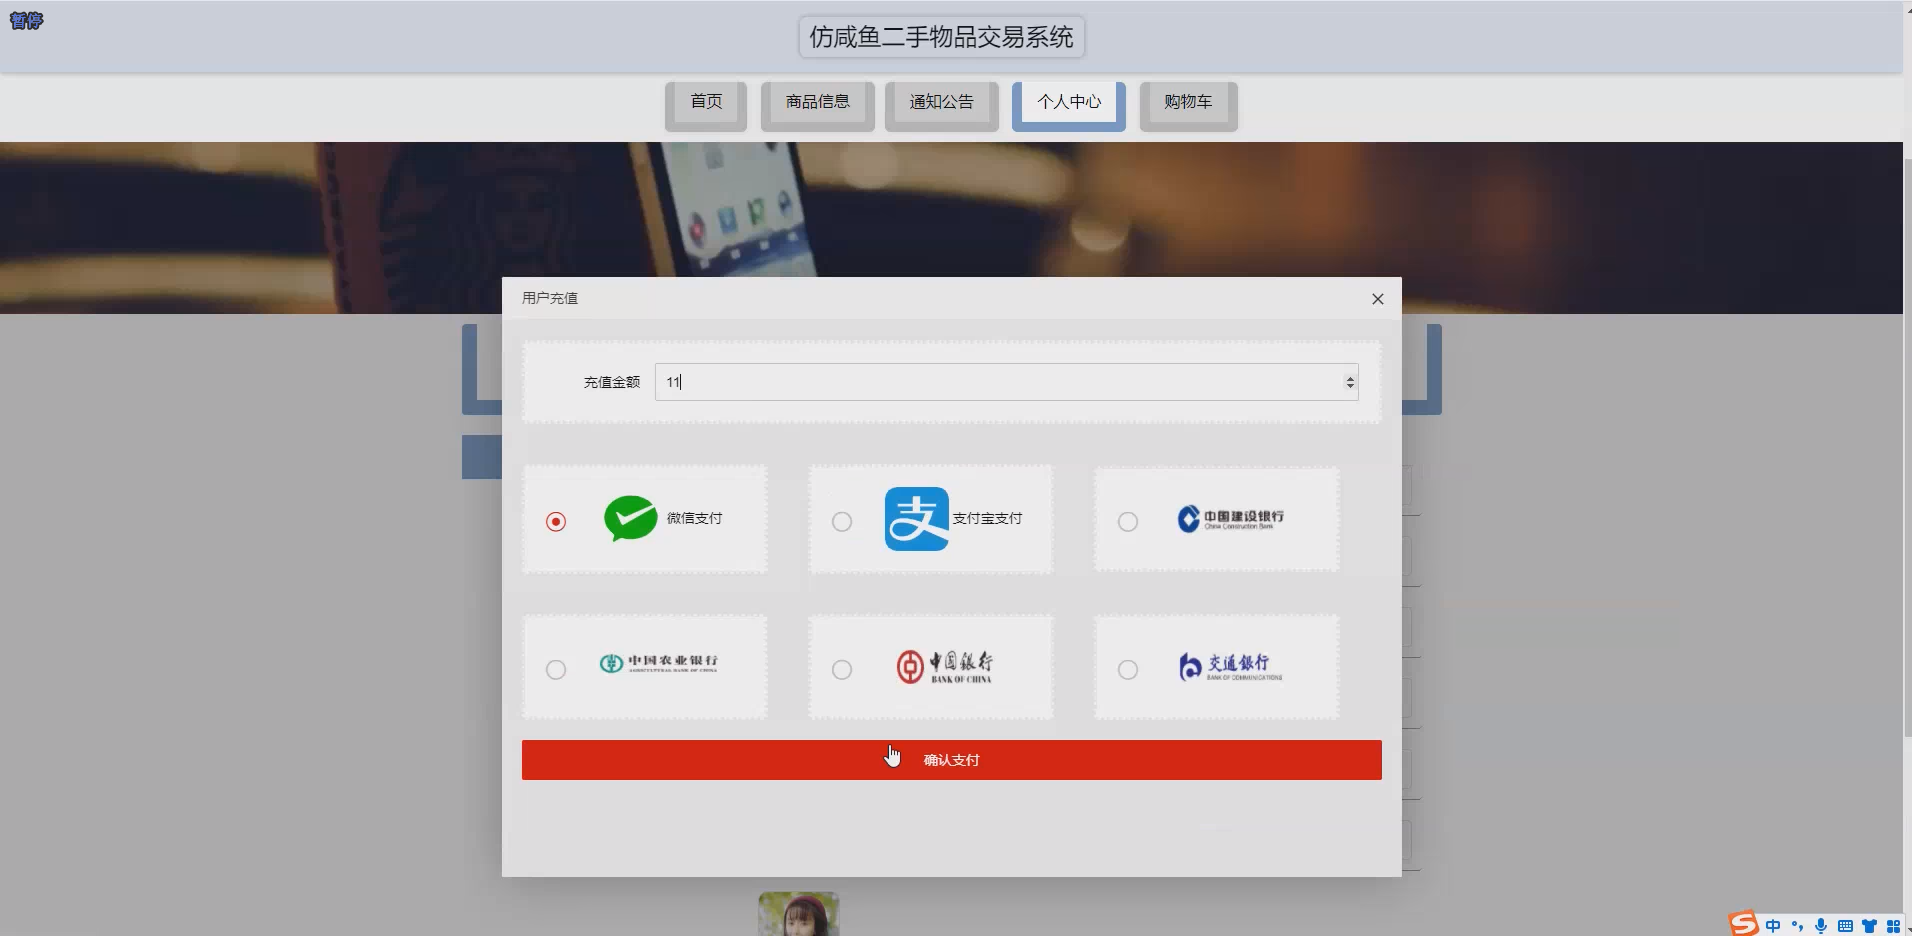The width and height of the screenshot is (1912, 936).
Task: Click the Alipay blue logo
Action: 916,518
